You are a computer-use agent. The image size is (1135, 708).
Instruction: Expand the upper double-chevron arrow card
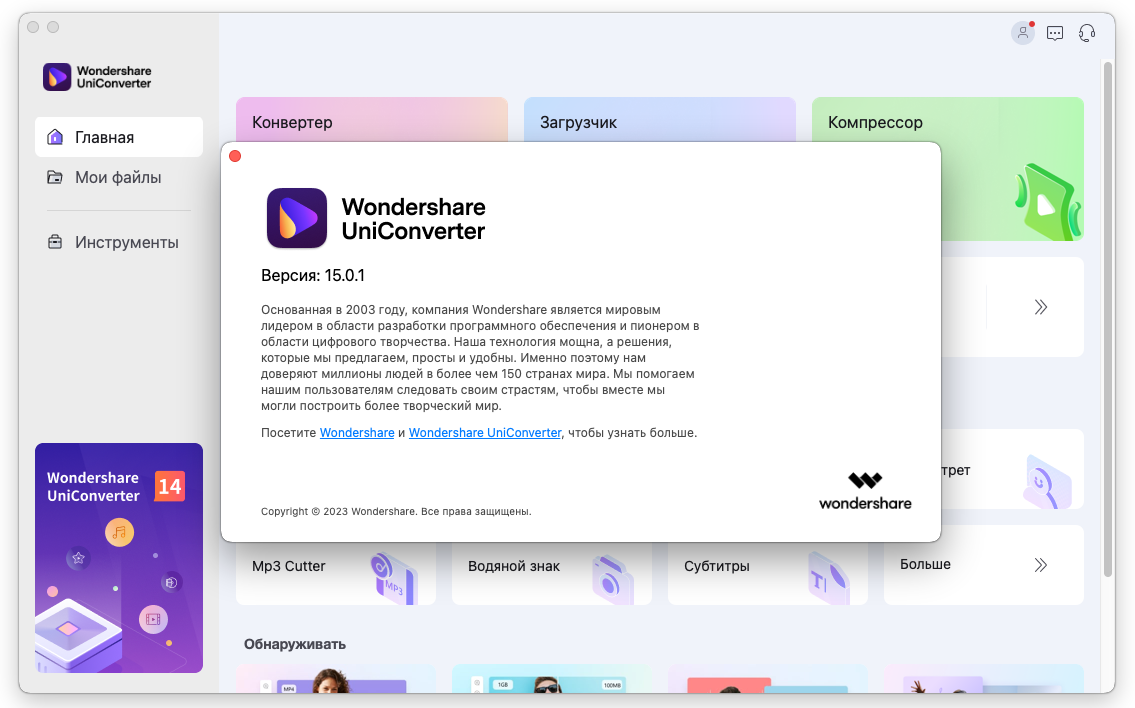(1040, 307)
